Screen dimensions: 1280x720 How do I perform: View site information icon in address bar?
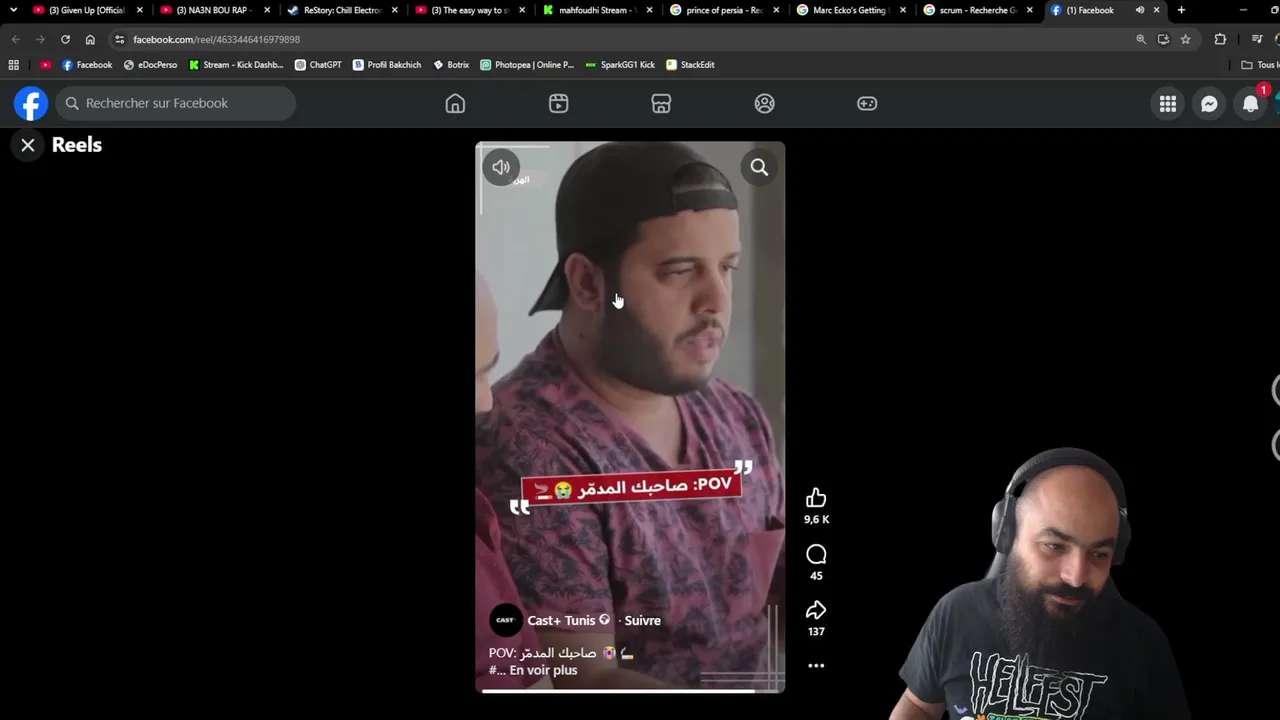tap(120, 39)
